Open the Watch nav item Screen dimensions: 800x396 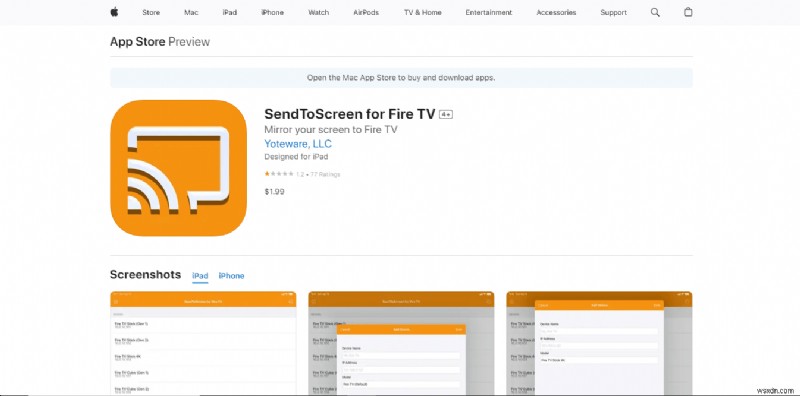[x=318, y=12]
